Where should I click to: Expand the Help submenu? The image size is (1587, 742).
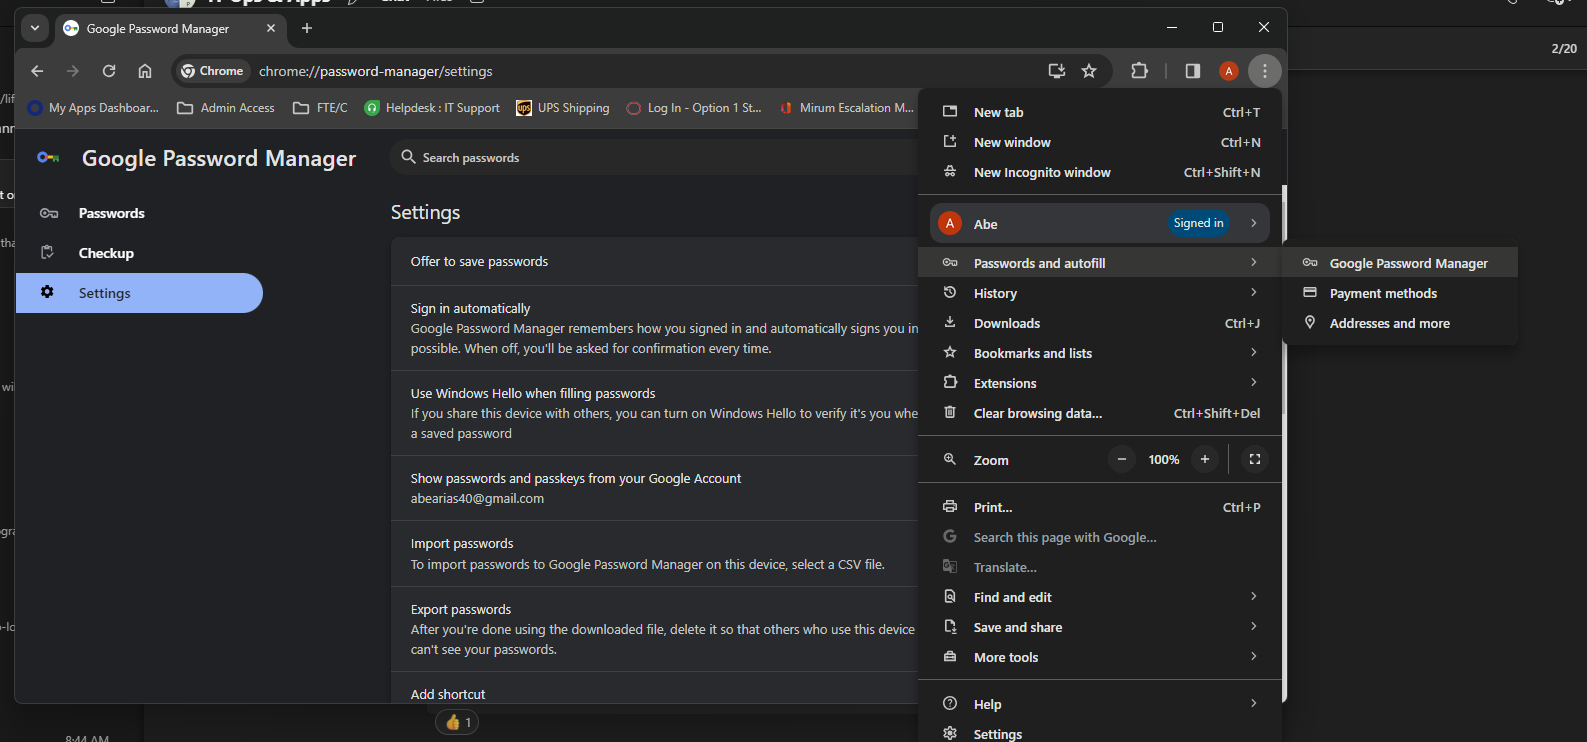click(x=1100, y=704)
